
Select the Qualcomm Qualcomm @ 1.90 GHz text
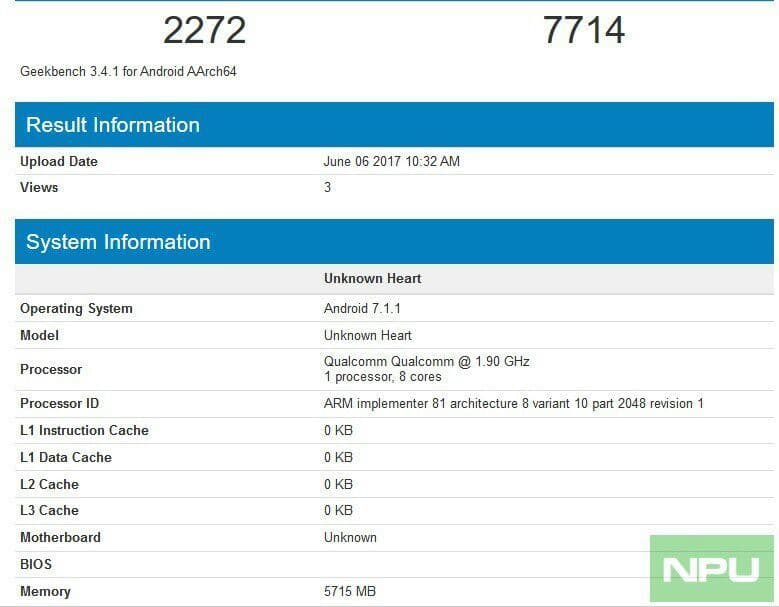click(x=426, y=361)
